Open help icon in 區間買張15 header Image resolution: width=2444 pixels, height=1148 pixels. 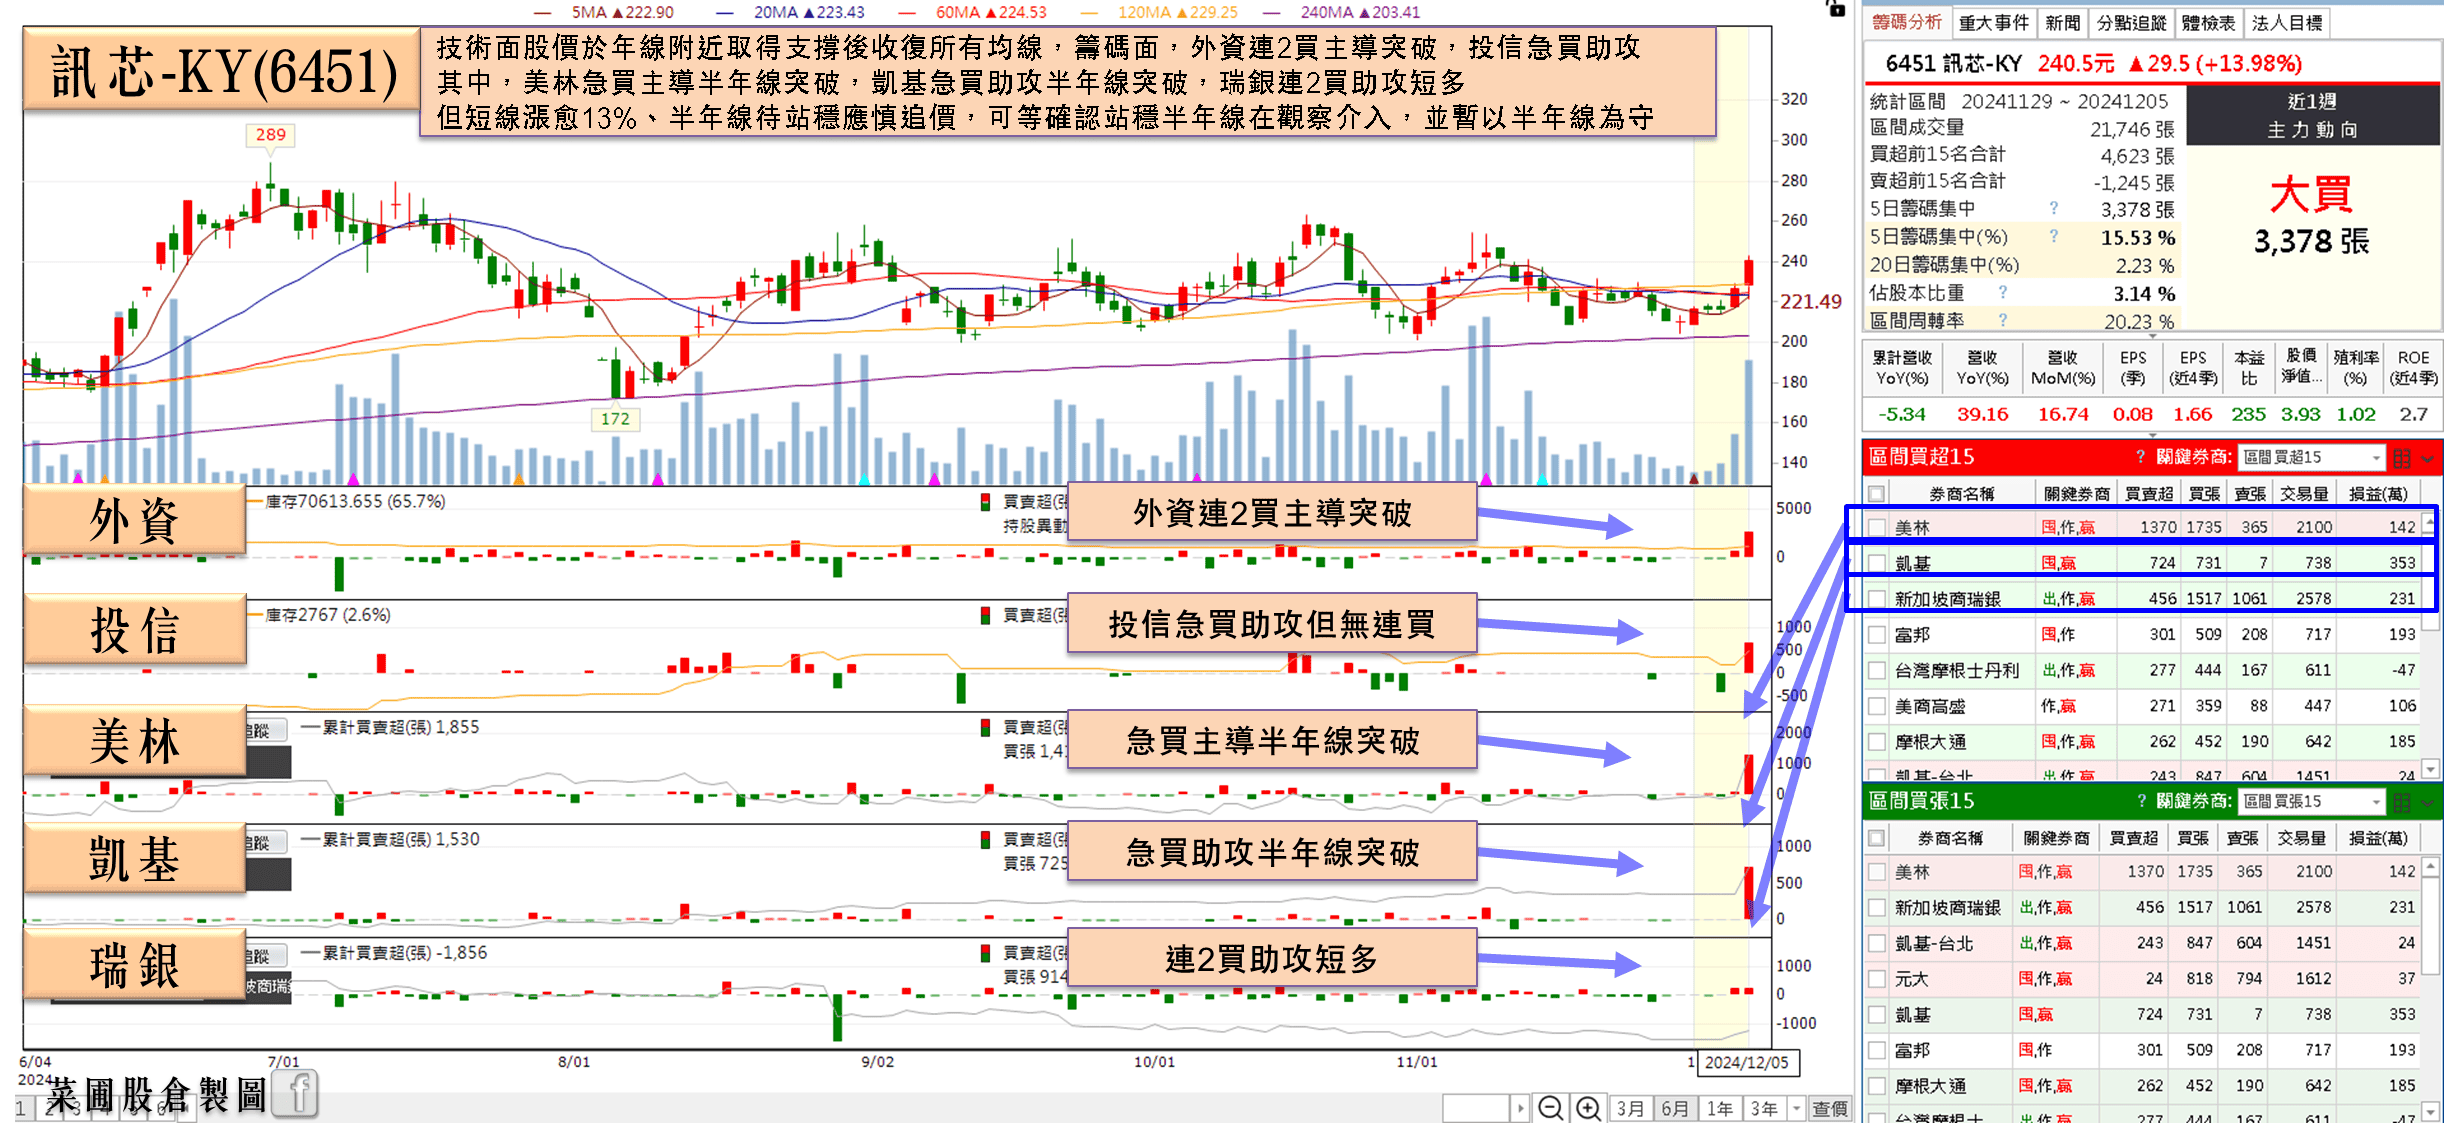point(2141,801)
